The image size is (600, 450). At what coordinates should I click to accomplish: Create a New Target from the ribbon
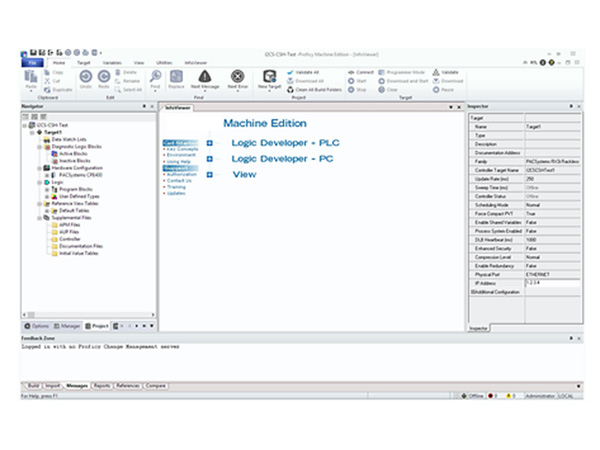click(270, 77)
